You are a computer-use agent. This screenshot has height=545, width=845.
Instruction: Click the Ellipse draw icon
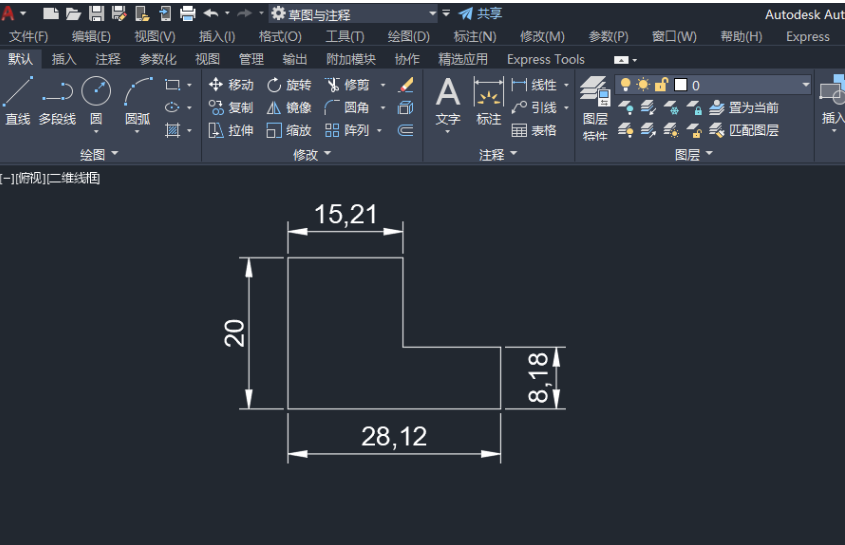pos(172,107)
